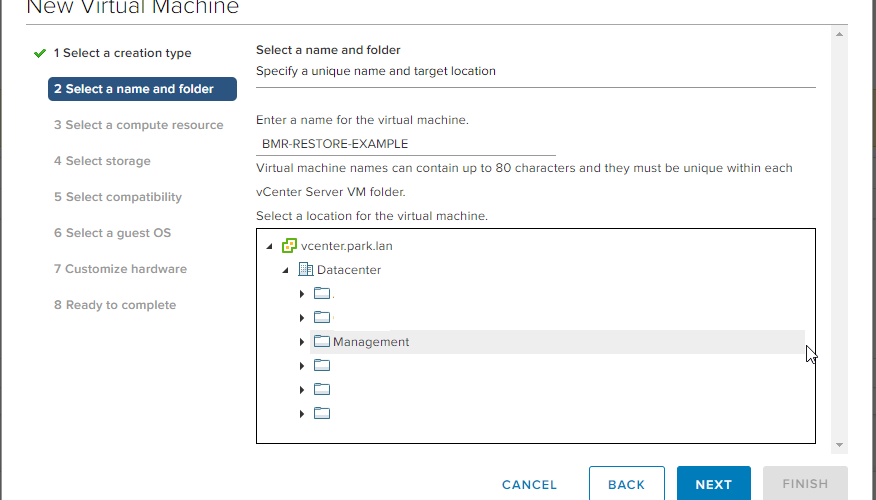Click the vCenter server icon for vcenter.park.lan

click(x=289, y=246)
